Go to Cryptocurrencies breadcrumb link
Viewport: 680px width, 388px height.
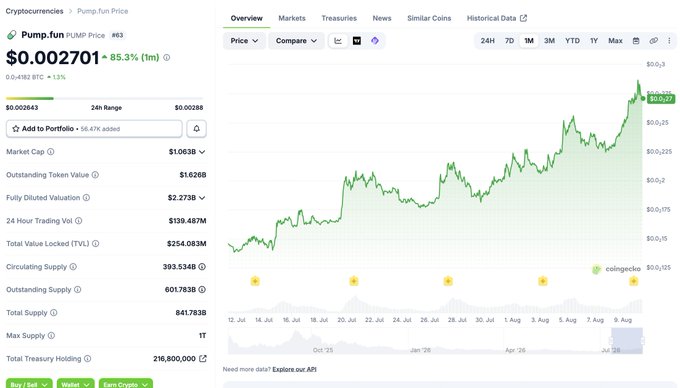click(x=34, y=11)
